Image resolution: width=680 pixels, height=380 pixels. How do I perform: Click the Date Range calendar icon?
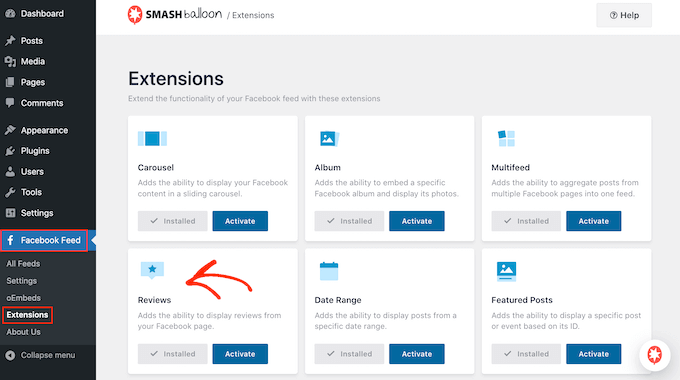329,271
